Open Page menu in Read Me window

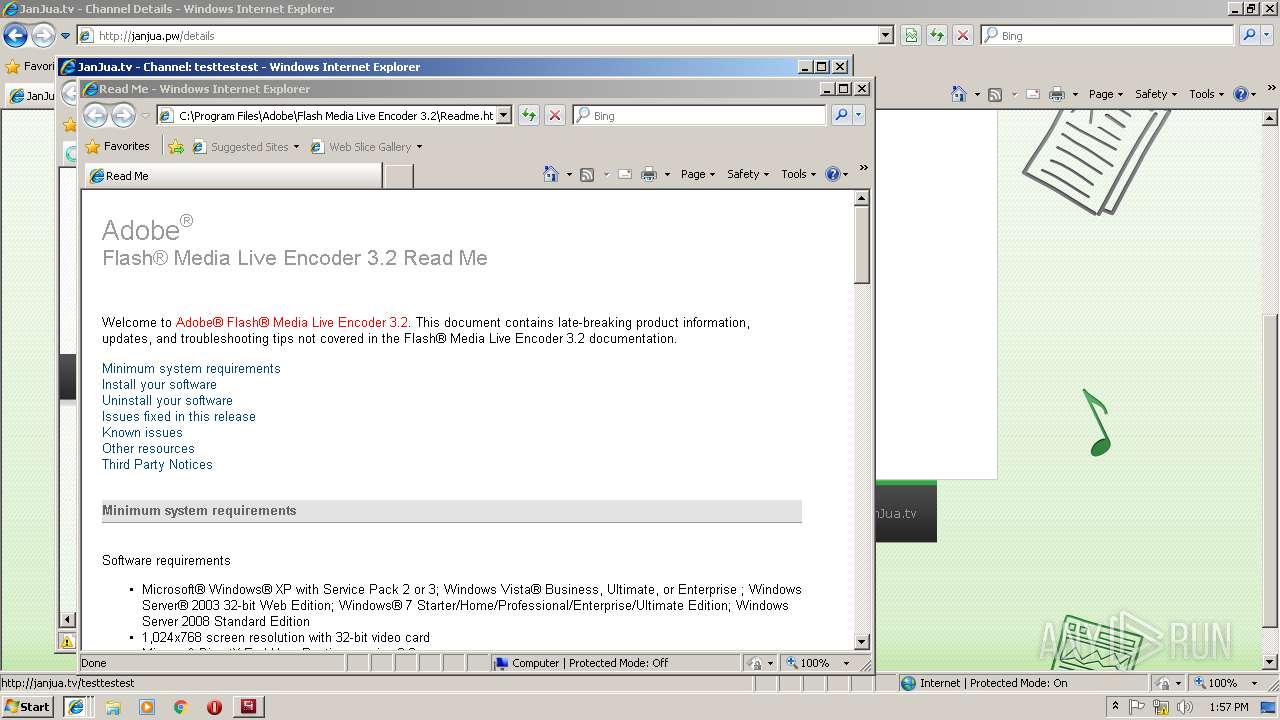click(698, 174)
